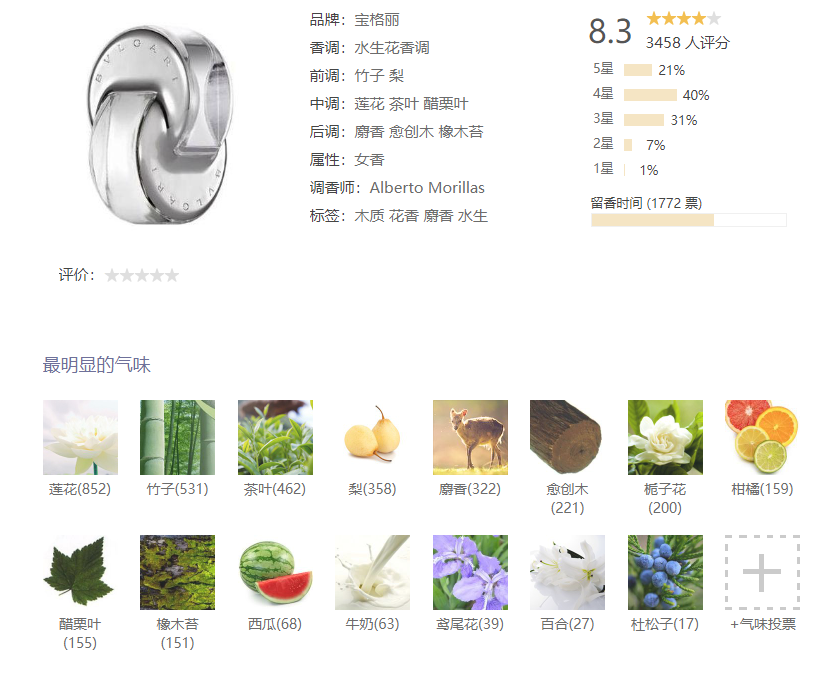Click the lily 百合 scent image

coord(568,572)
